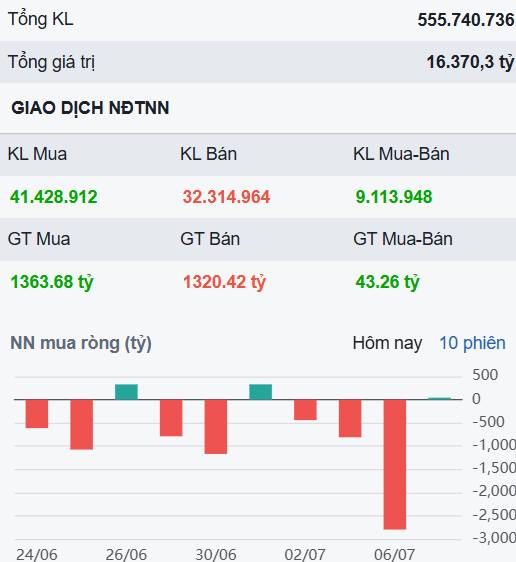Click the red bar between 24/06 and 26/06

pyautogui.click(x=82, y=424)
